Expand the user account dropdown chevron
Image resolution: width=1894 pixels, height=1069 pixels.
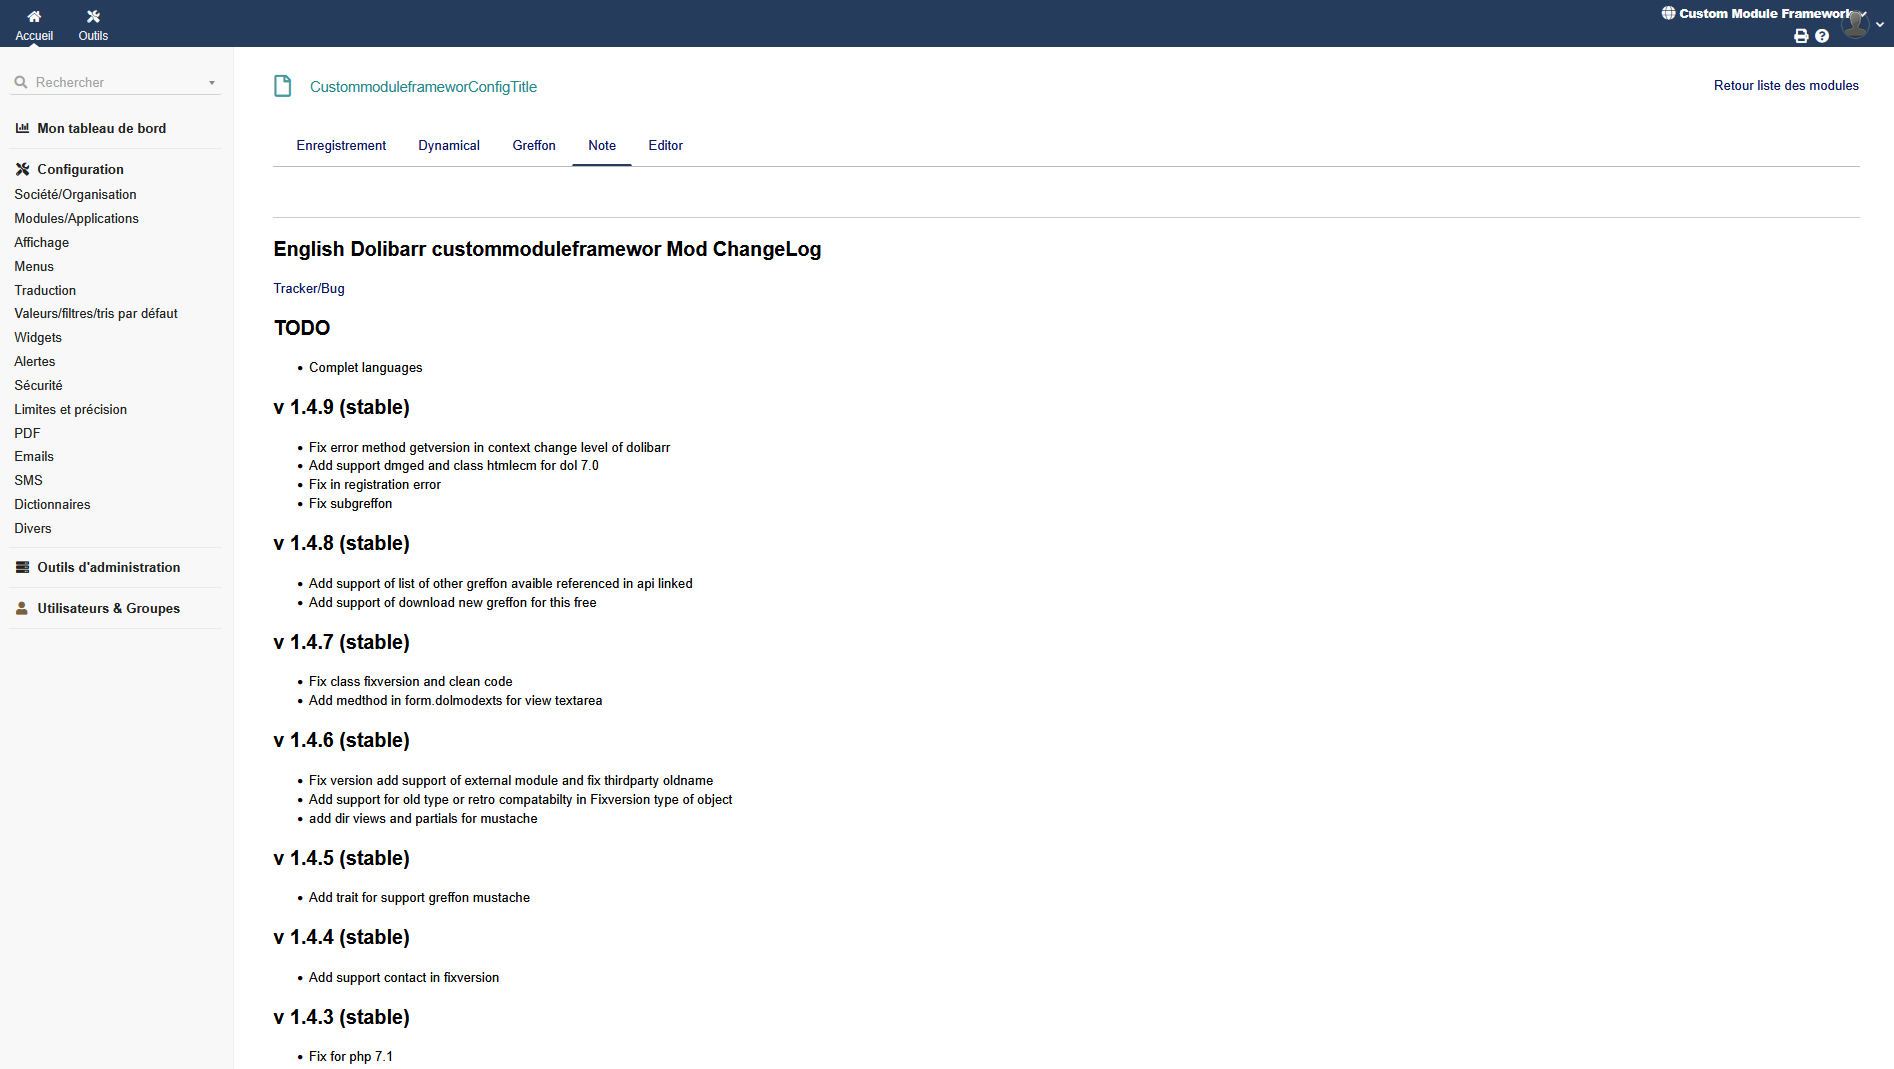[1880, 24]
